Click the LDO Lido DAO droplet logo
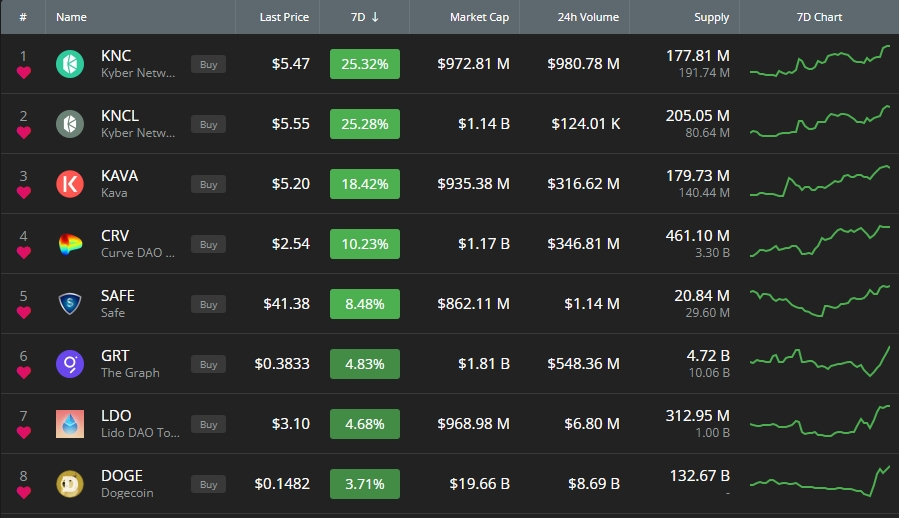Screen dimensions: 899x518 click(x=70, y=424)
